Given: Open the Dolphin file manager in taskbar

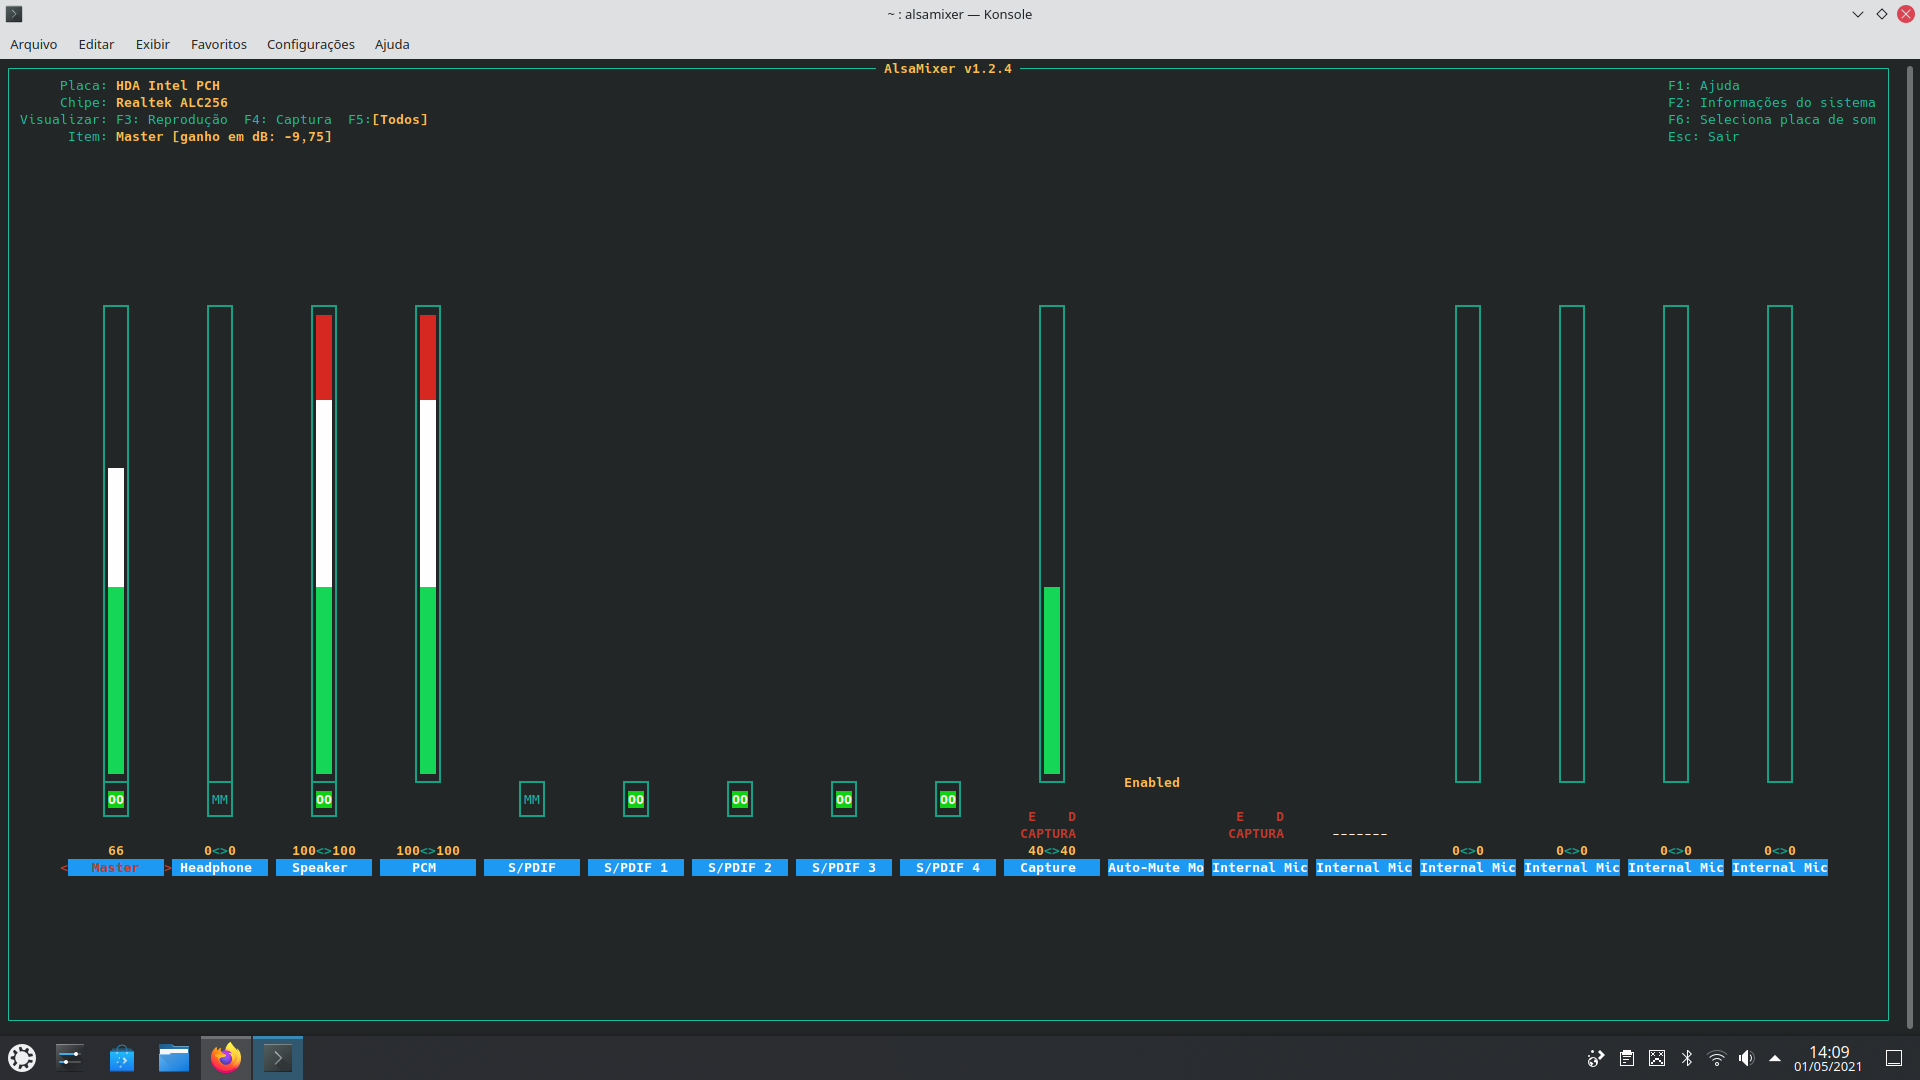Looking at the screenshot, I should pyautogui.click(x=174, y=1057).
